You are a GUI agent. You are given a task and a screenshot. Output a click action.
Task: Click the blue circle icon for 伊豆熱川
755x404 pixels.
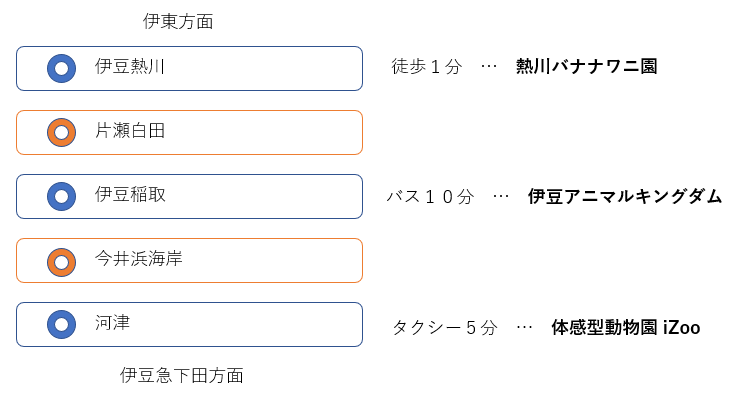coord(61,68)
